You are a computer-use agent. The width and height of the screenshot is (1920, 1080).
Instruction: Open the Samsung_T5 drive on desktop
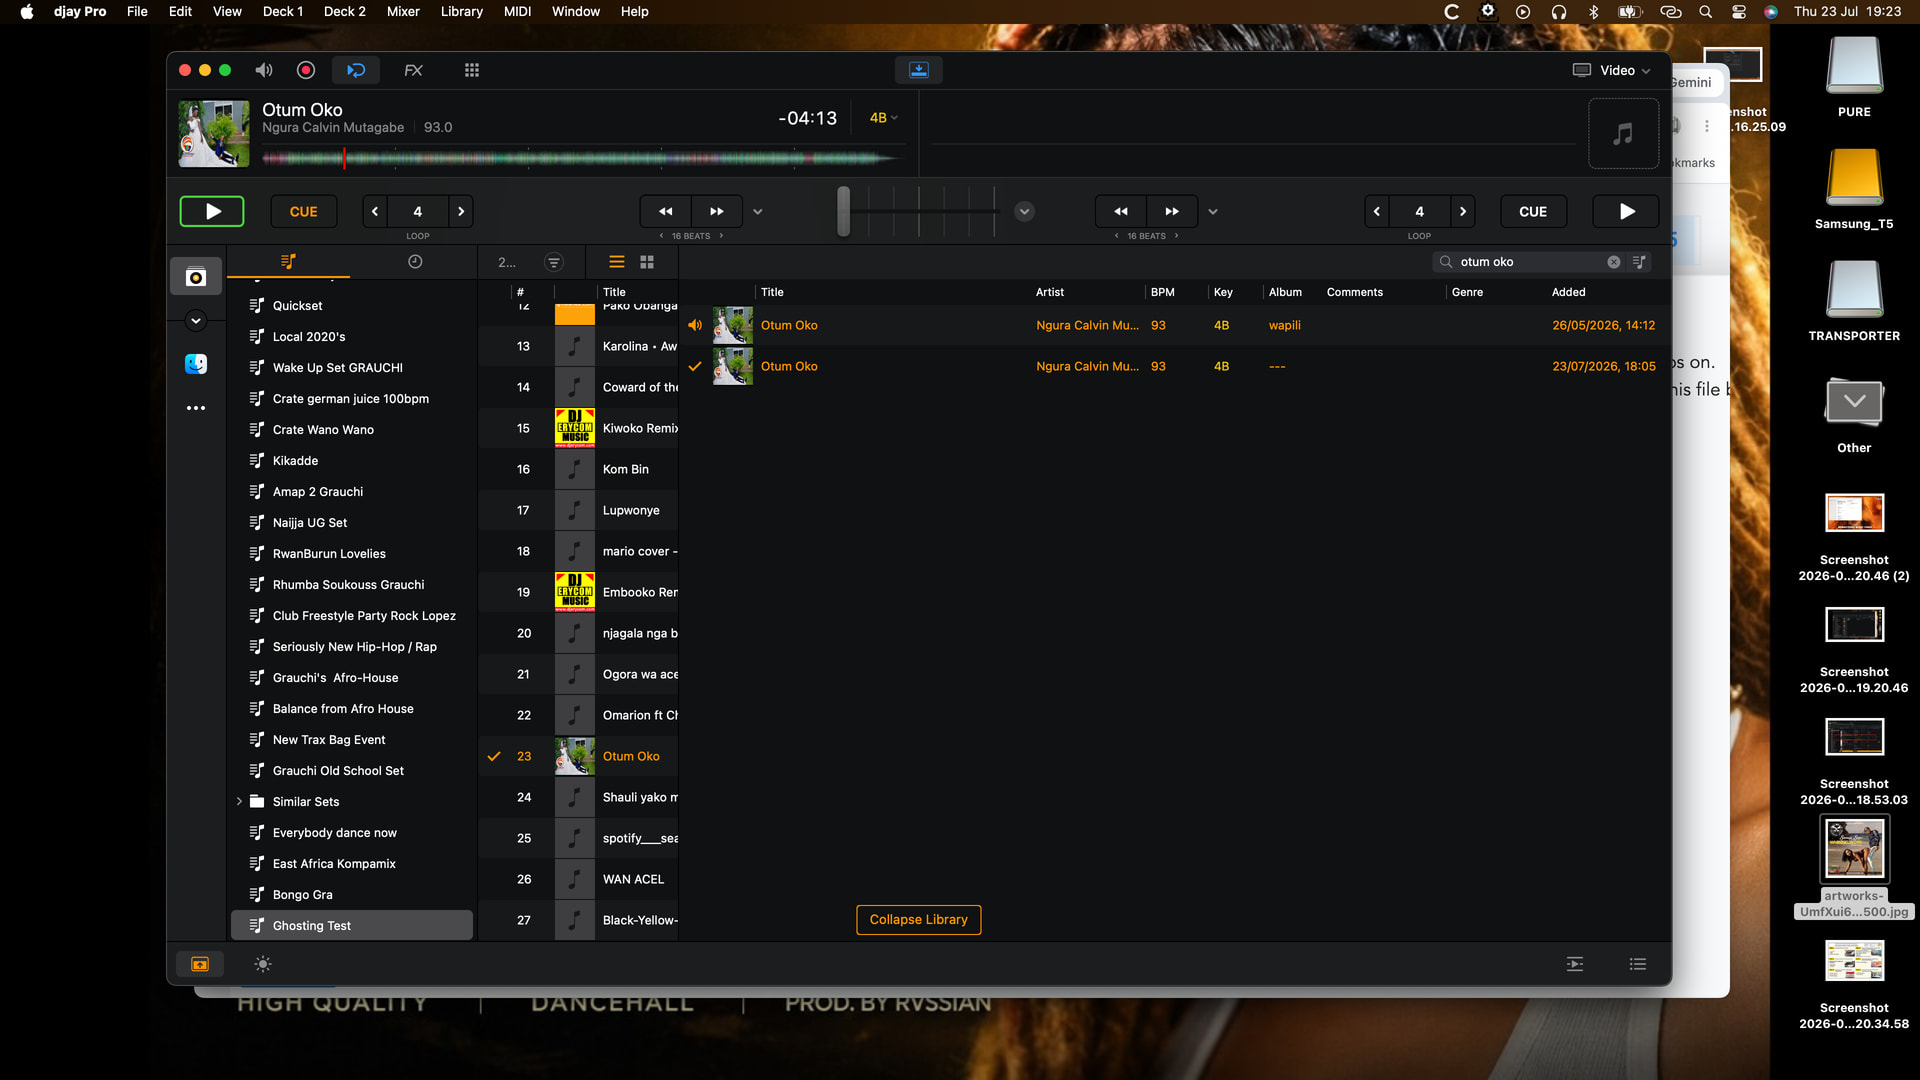pyautogui.click(x=1854, y=190)
